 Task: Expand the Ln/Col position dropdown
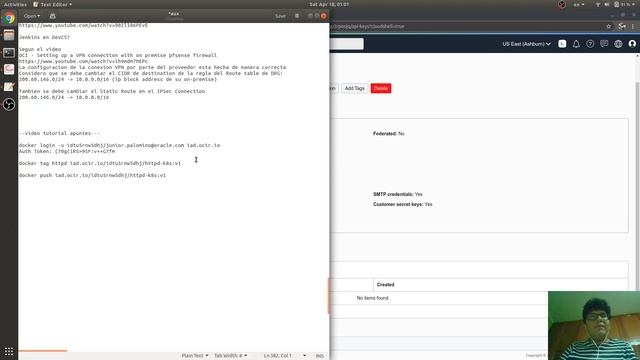tap(284, 356)
